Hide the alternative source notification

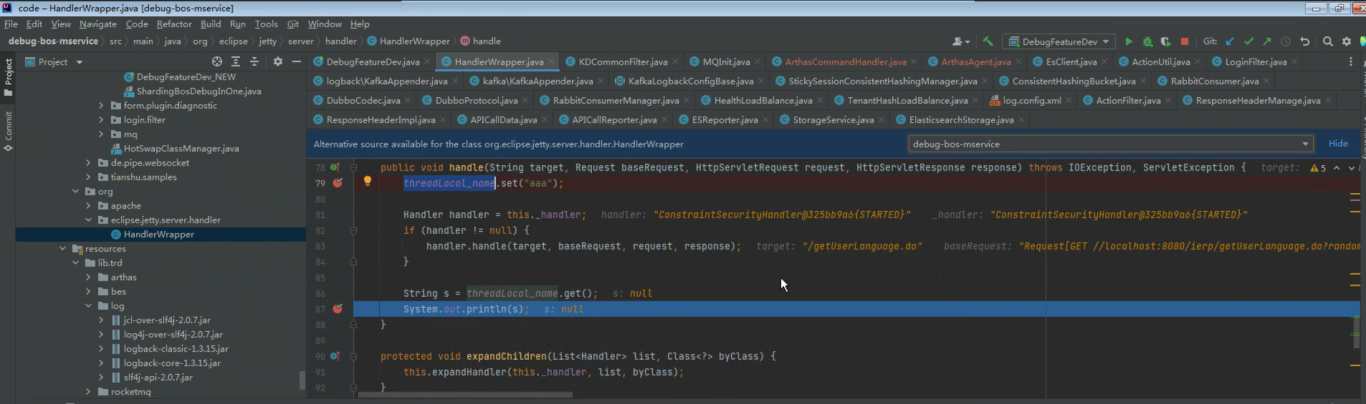pyautogui.click(x=1338, y=143)
